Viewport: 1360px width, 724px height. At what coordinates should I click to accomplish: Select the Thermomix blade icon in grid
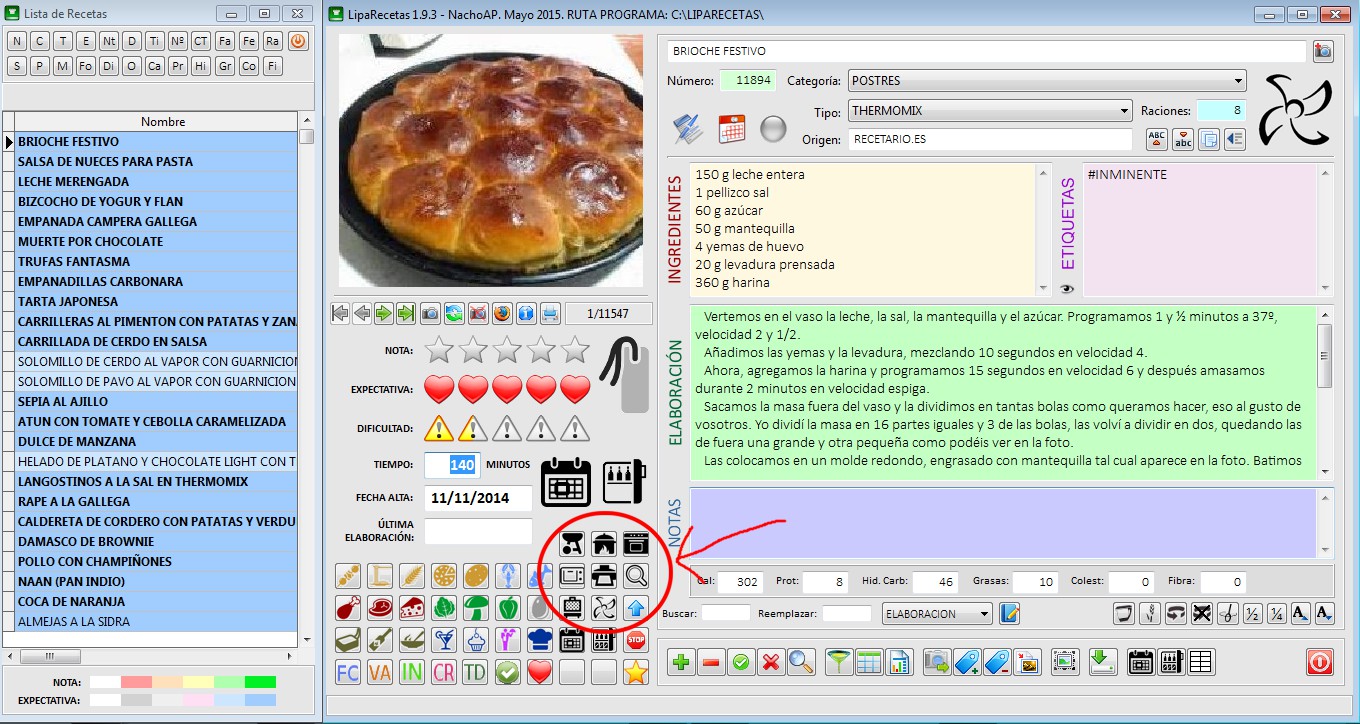coord(604,608)
